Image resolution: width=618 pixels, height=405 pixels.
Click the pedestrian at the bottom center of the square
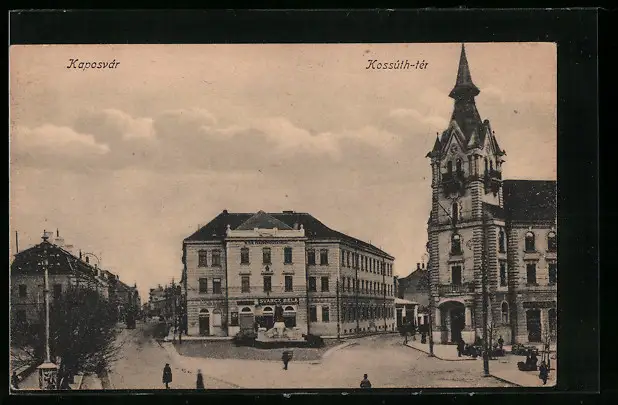click(x=365, y=381)
